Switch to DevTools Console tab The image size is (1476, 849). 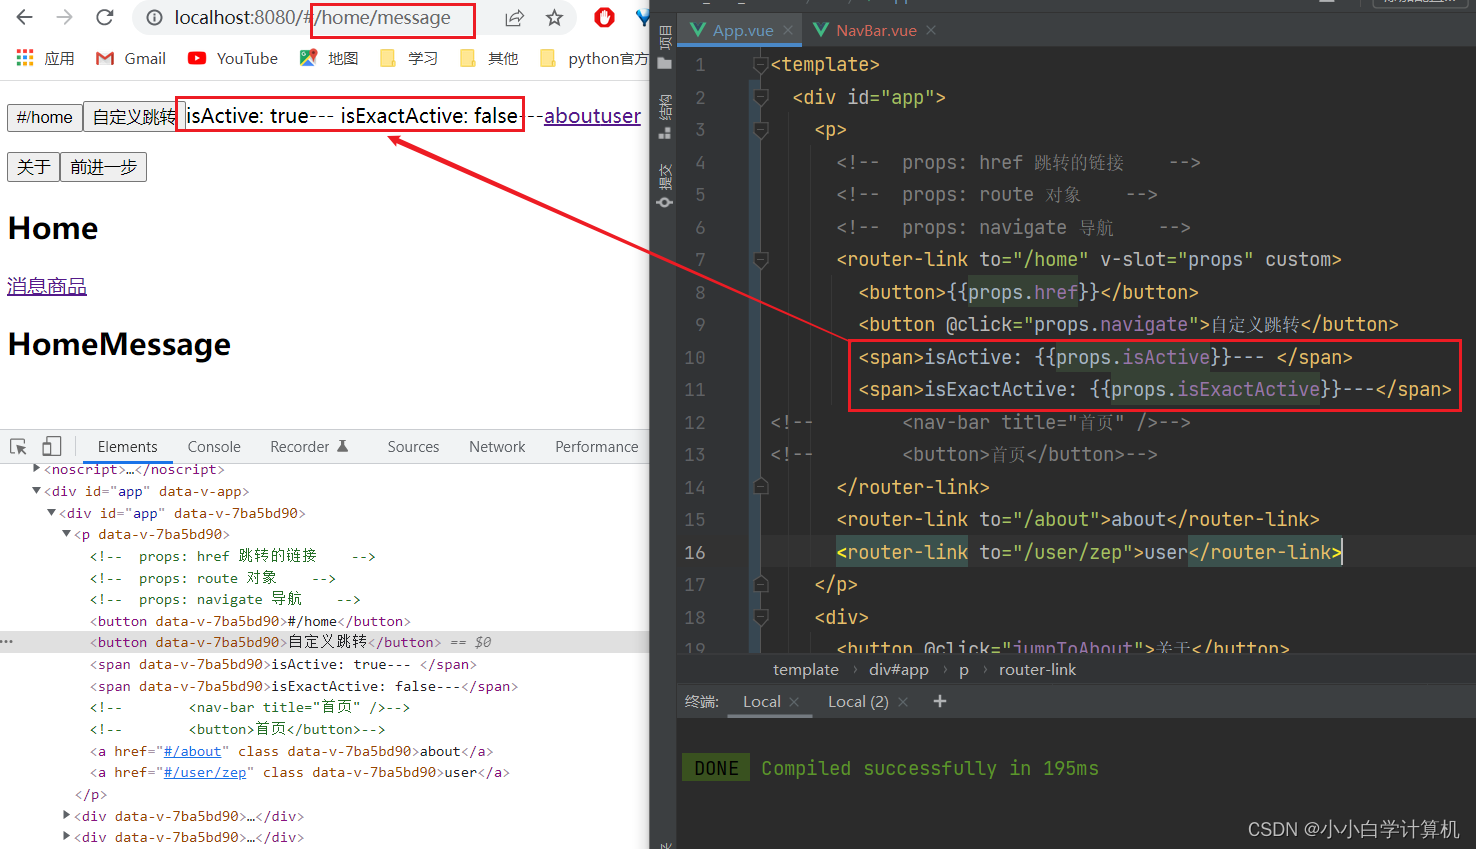pos(214,447)
